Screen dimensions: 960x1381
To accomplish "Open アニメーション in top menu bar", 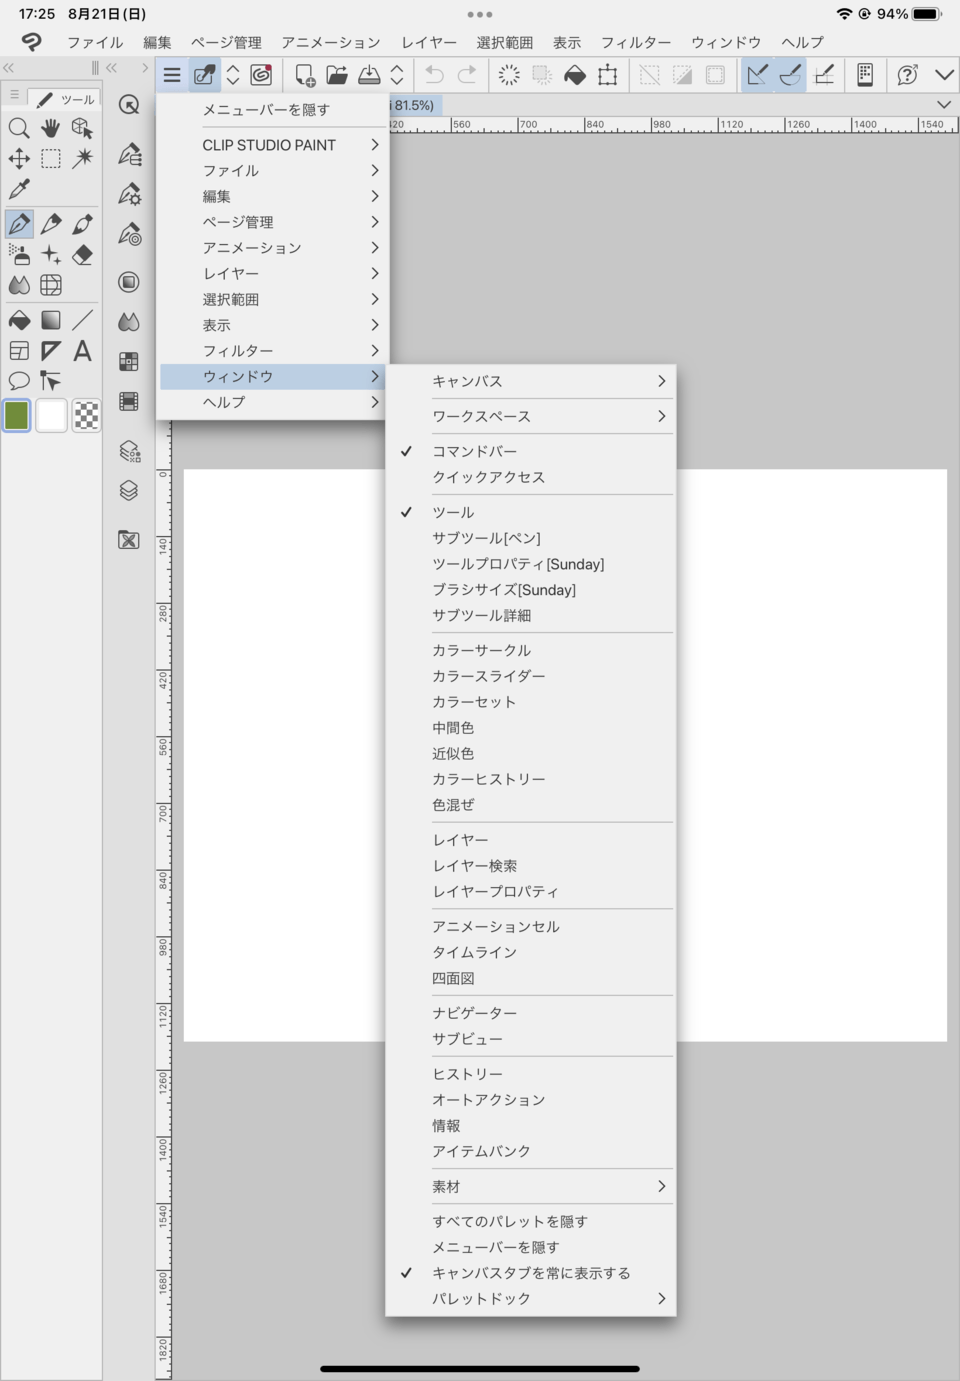I will (331, 42).
